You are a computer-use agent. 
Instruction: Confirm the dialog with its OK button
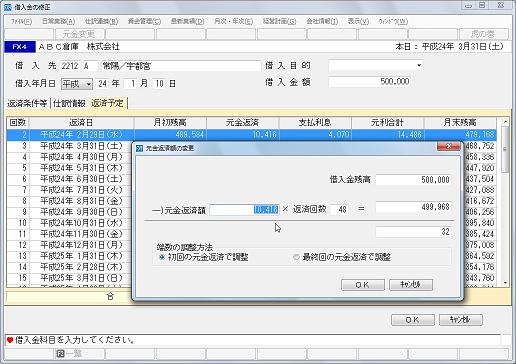click(x=363, y=285)
